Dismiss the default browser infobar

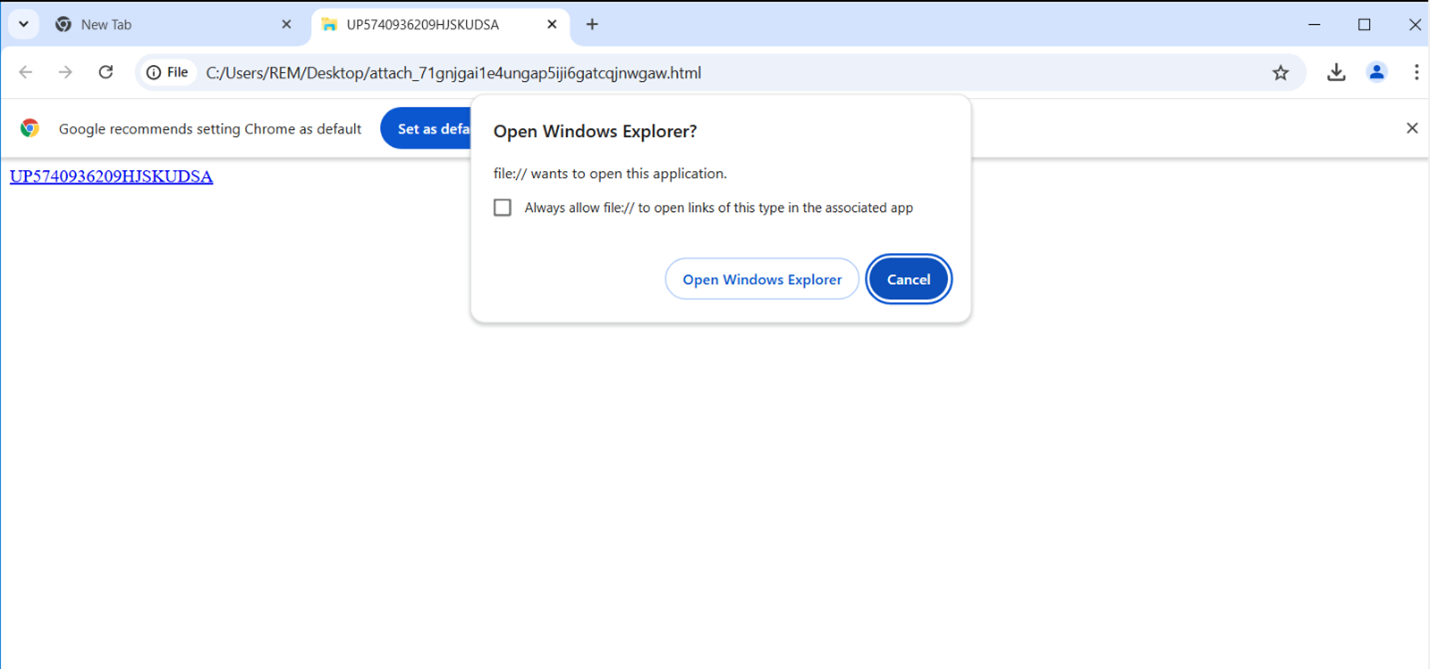coord(1412,128)
